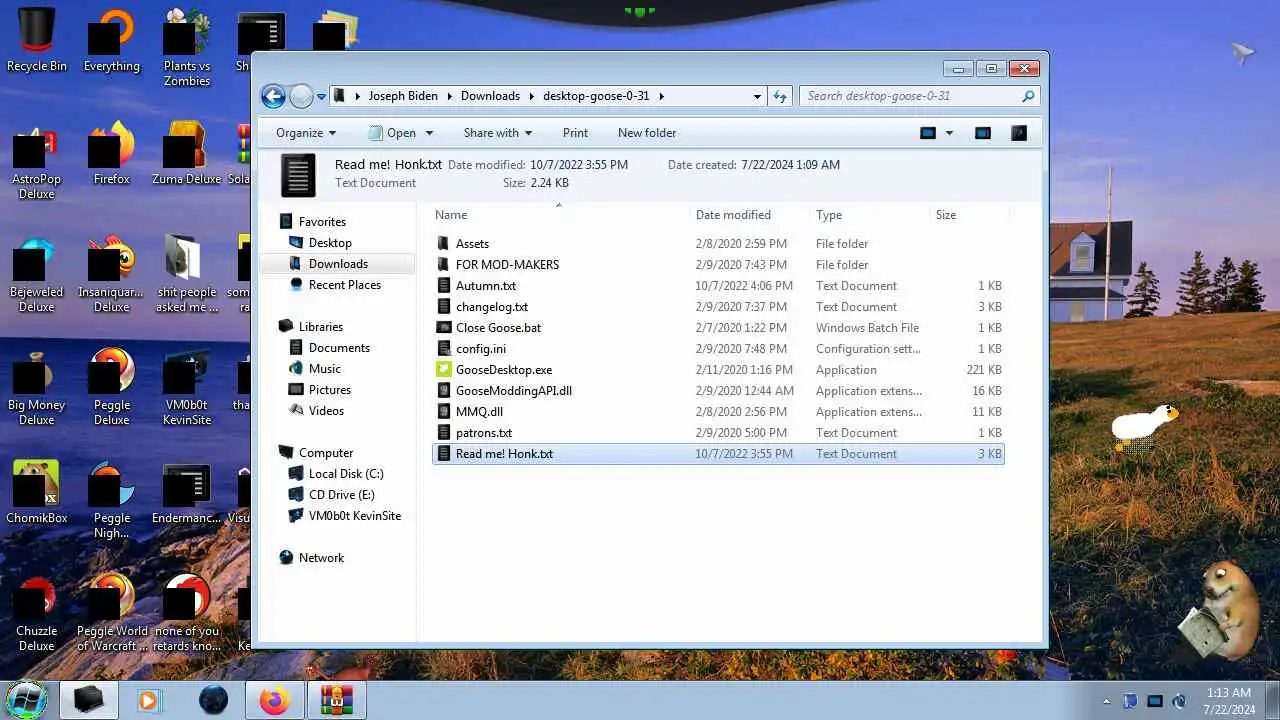1280x720 pixels.
Task: Show hidden tray icons arrow
Action: [1106, 701]
